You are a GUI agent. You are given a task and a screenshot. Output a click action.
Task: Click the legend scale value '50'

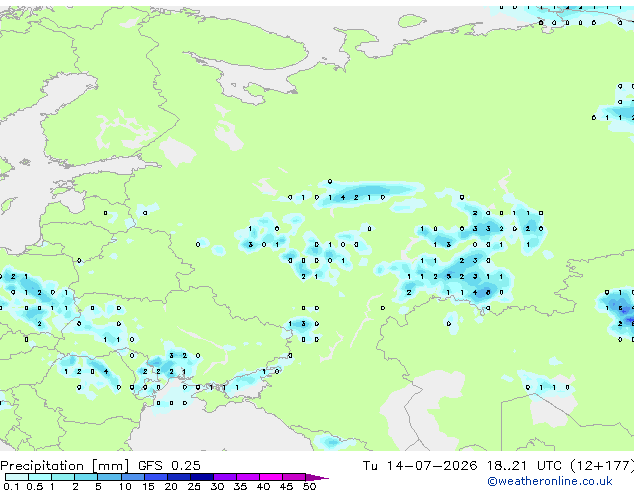click(309, 486)
